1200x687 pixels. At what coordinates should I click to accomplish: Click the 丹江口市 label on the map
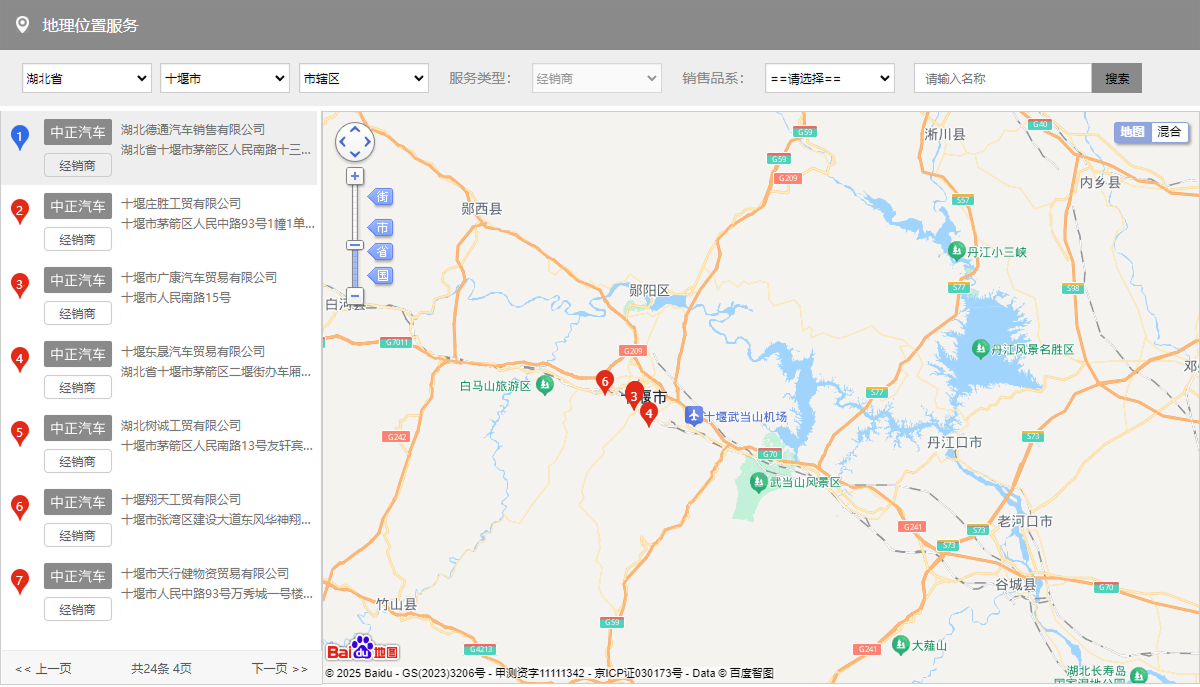[955, 442]
